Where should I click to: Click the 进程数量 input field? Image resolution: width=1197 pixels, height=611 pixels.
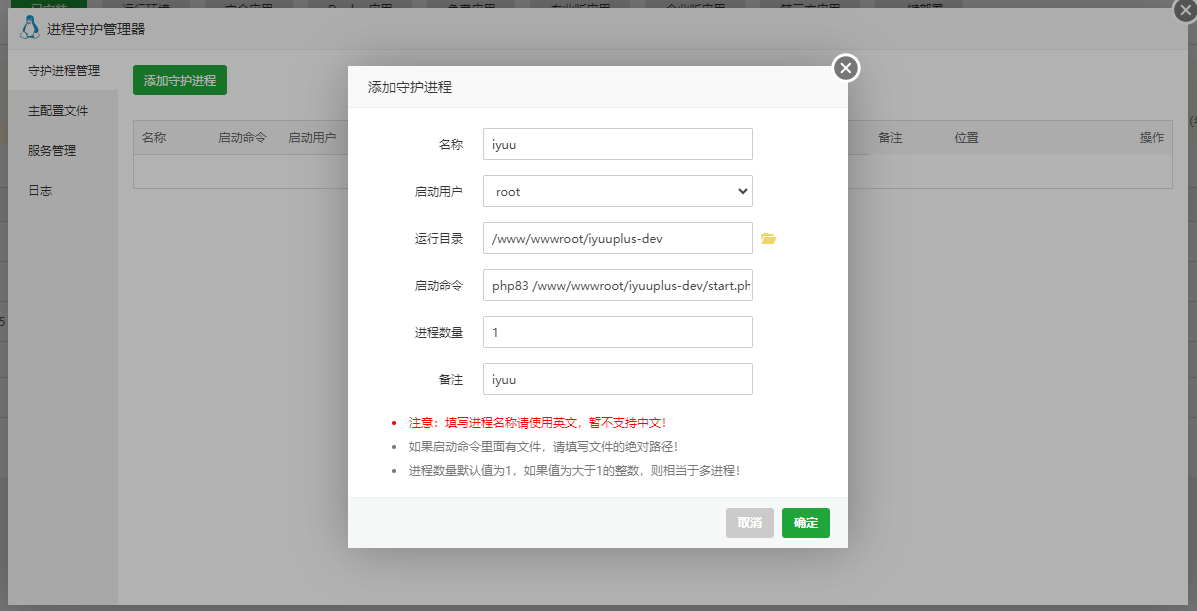coord(618,332)
